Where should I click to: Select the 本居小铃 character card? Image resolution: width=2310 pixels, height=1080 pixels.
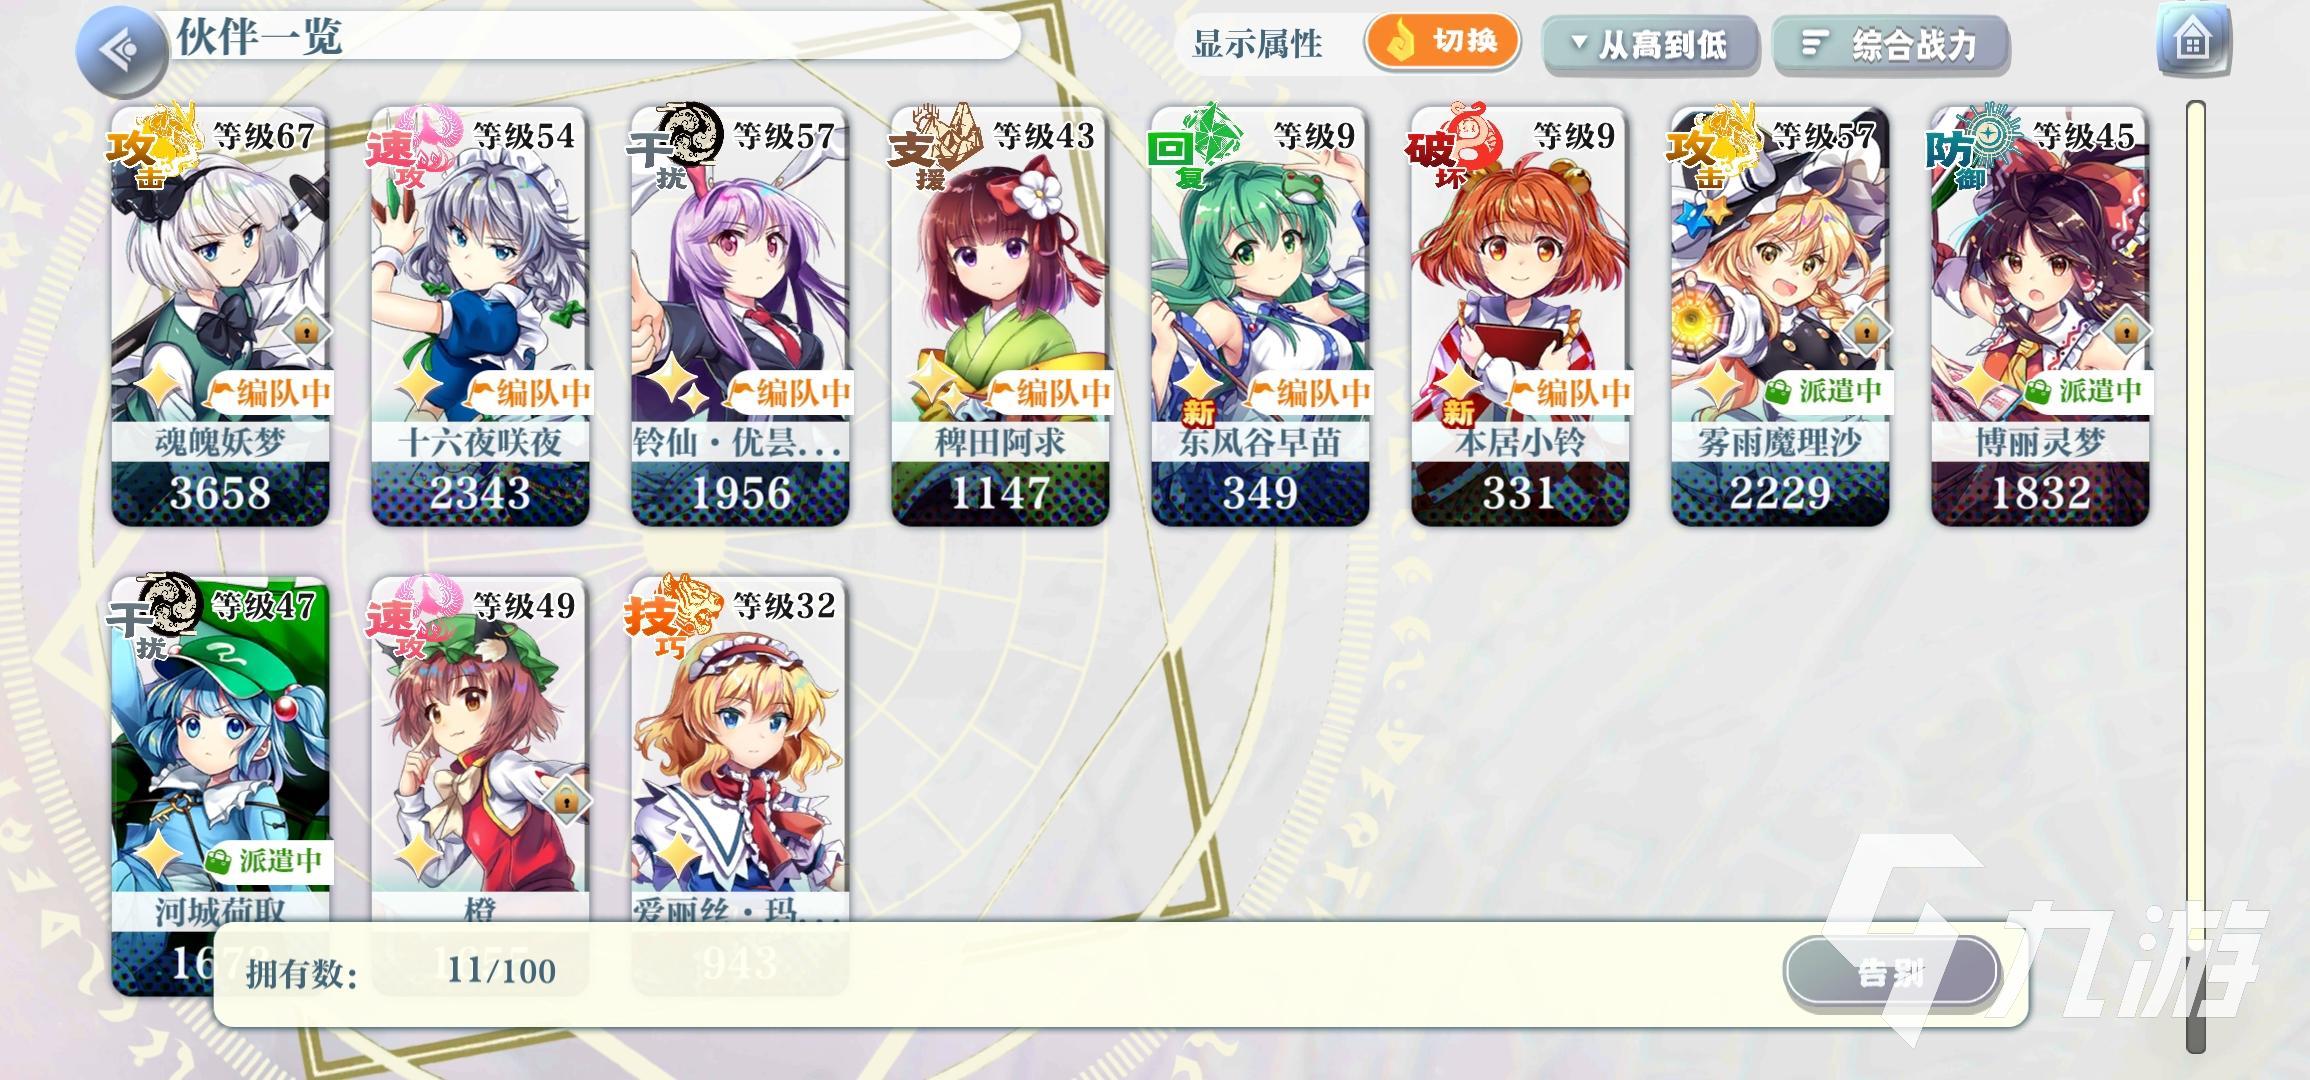pos(1520,316)
